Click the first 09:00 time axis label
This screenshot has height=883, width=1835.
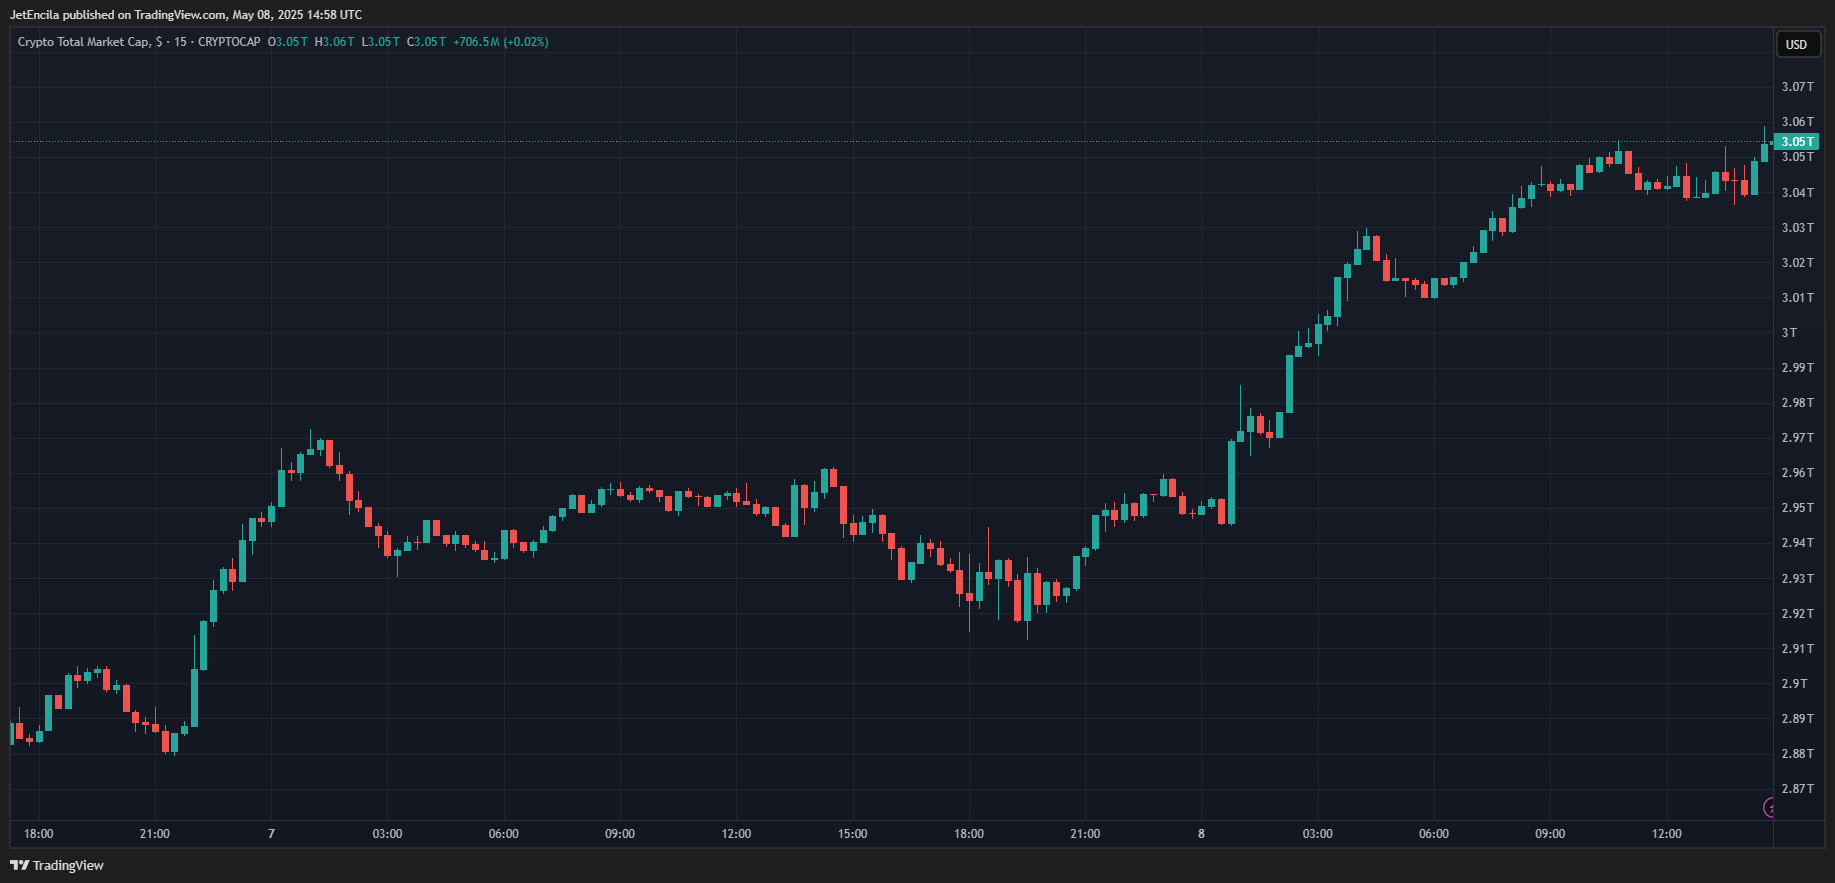point(620,834)
